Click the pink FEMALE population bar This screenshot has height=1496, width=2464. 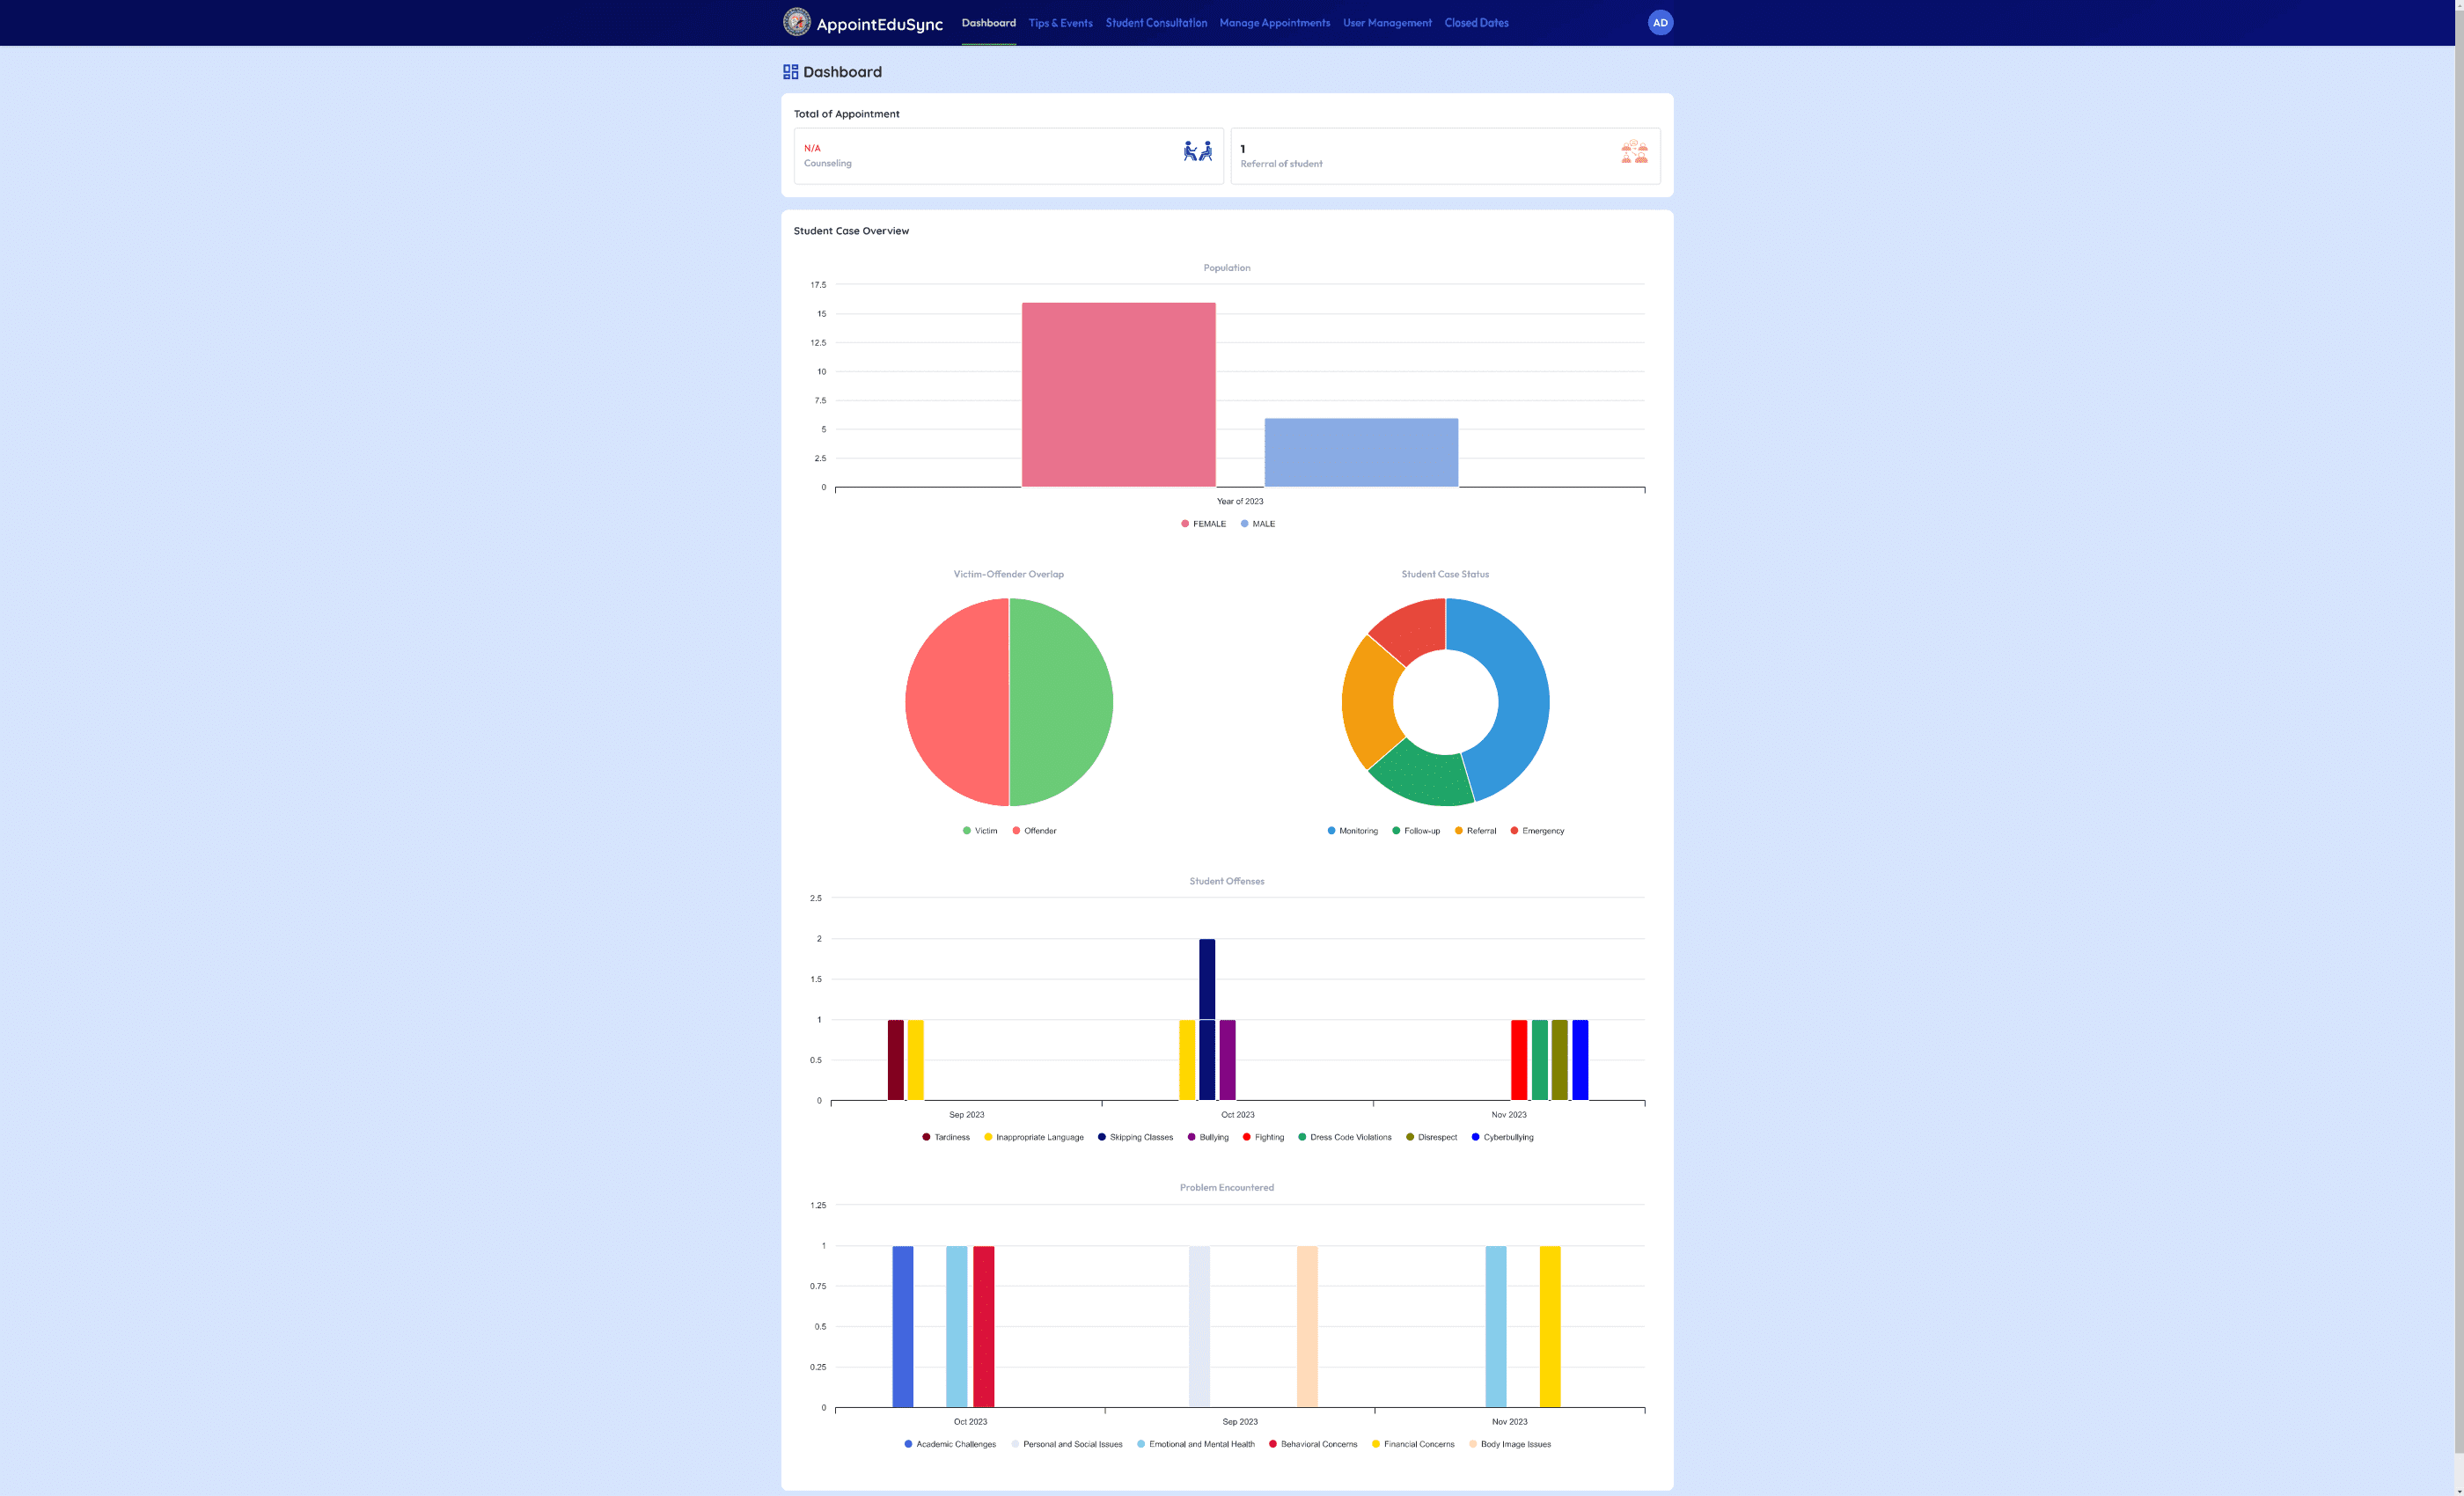(1118, 395)
